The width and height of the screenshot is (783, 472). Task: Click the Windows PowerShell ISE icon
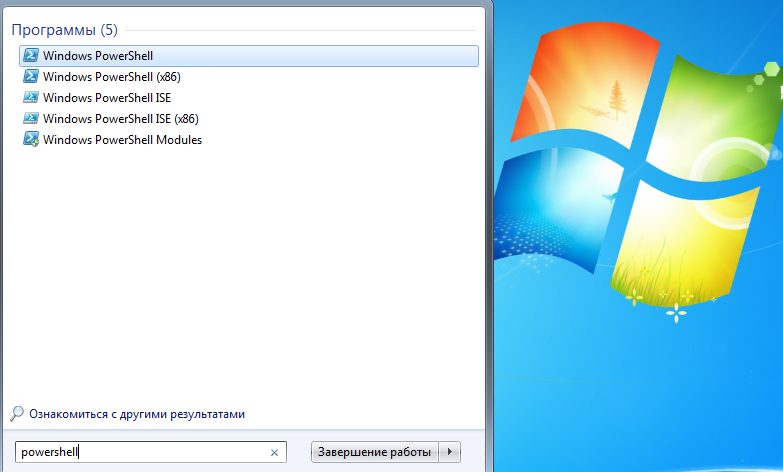point(30,97)
